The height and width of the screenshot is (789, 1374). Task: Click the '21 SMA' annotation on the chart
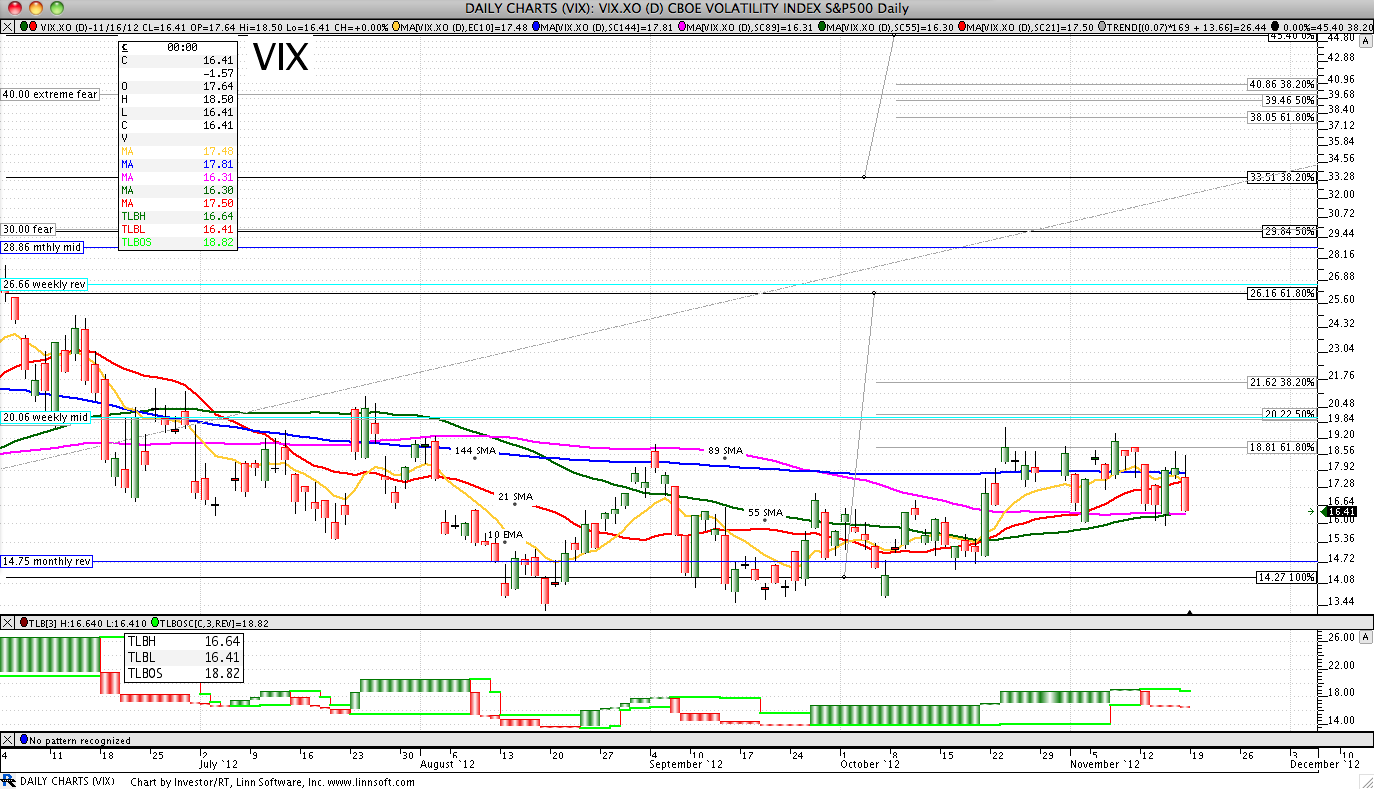515,497
